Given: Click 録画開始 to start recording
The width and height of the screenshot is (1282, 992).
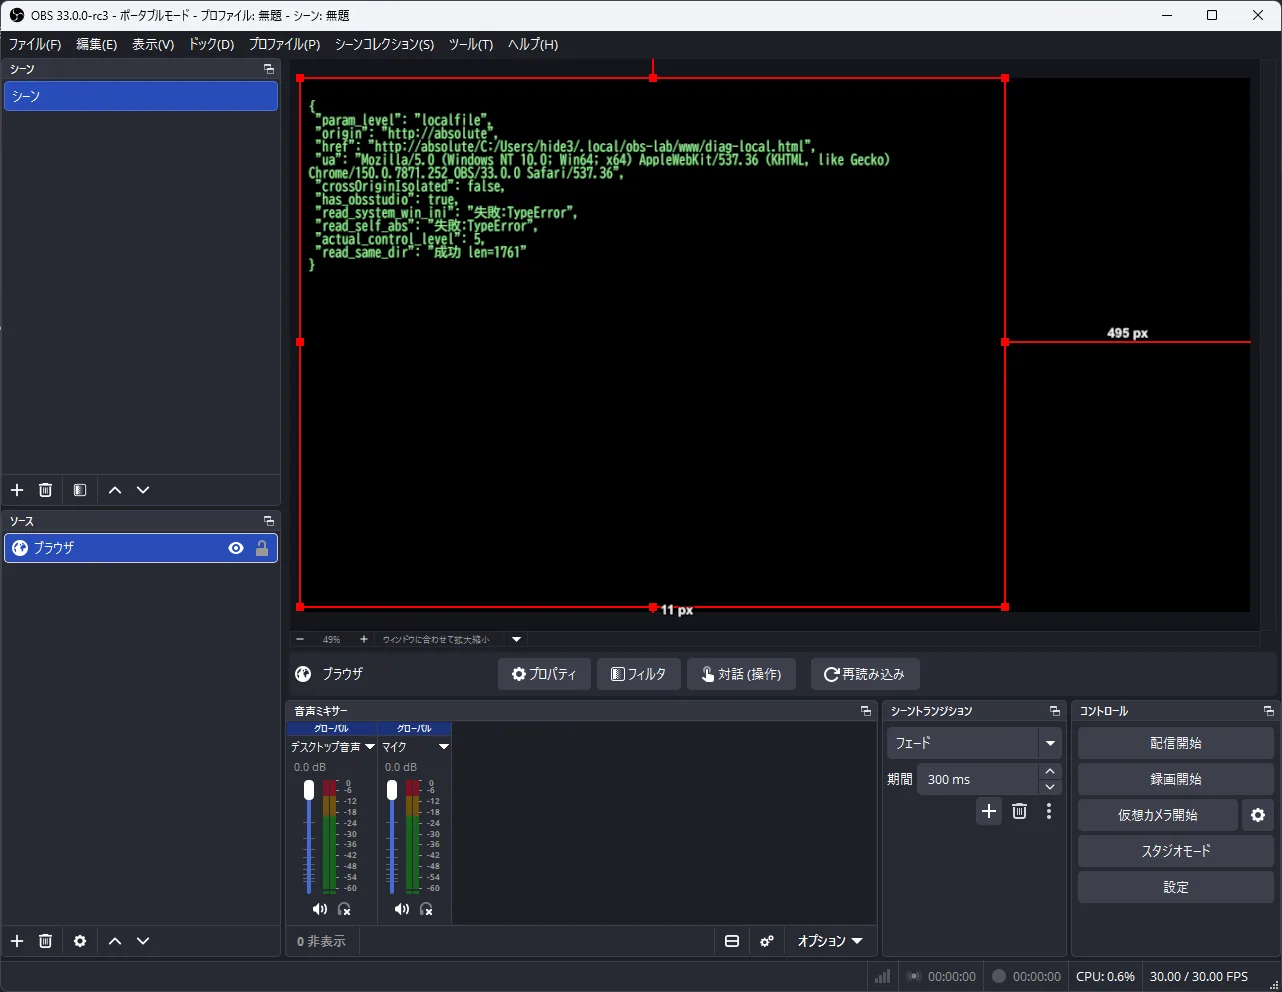Looking at the screenshot, I should [x=1176, y=779].
